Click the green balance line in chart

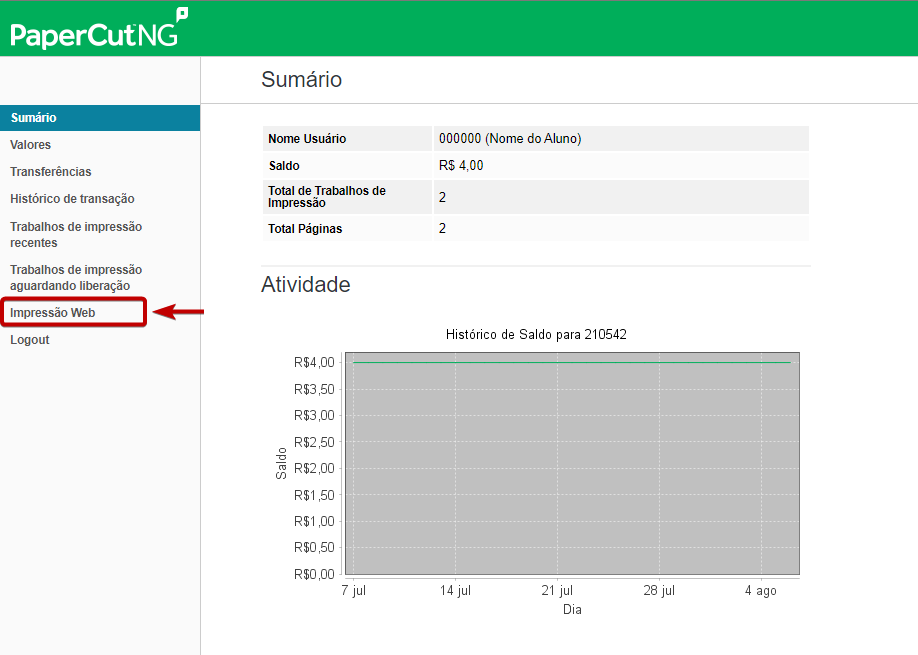(571, 363)
